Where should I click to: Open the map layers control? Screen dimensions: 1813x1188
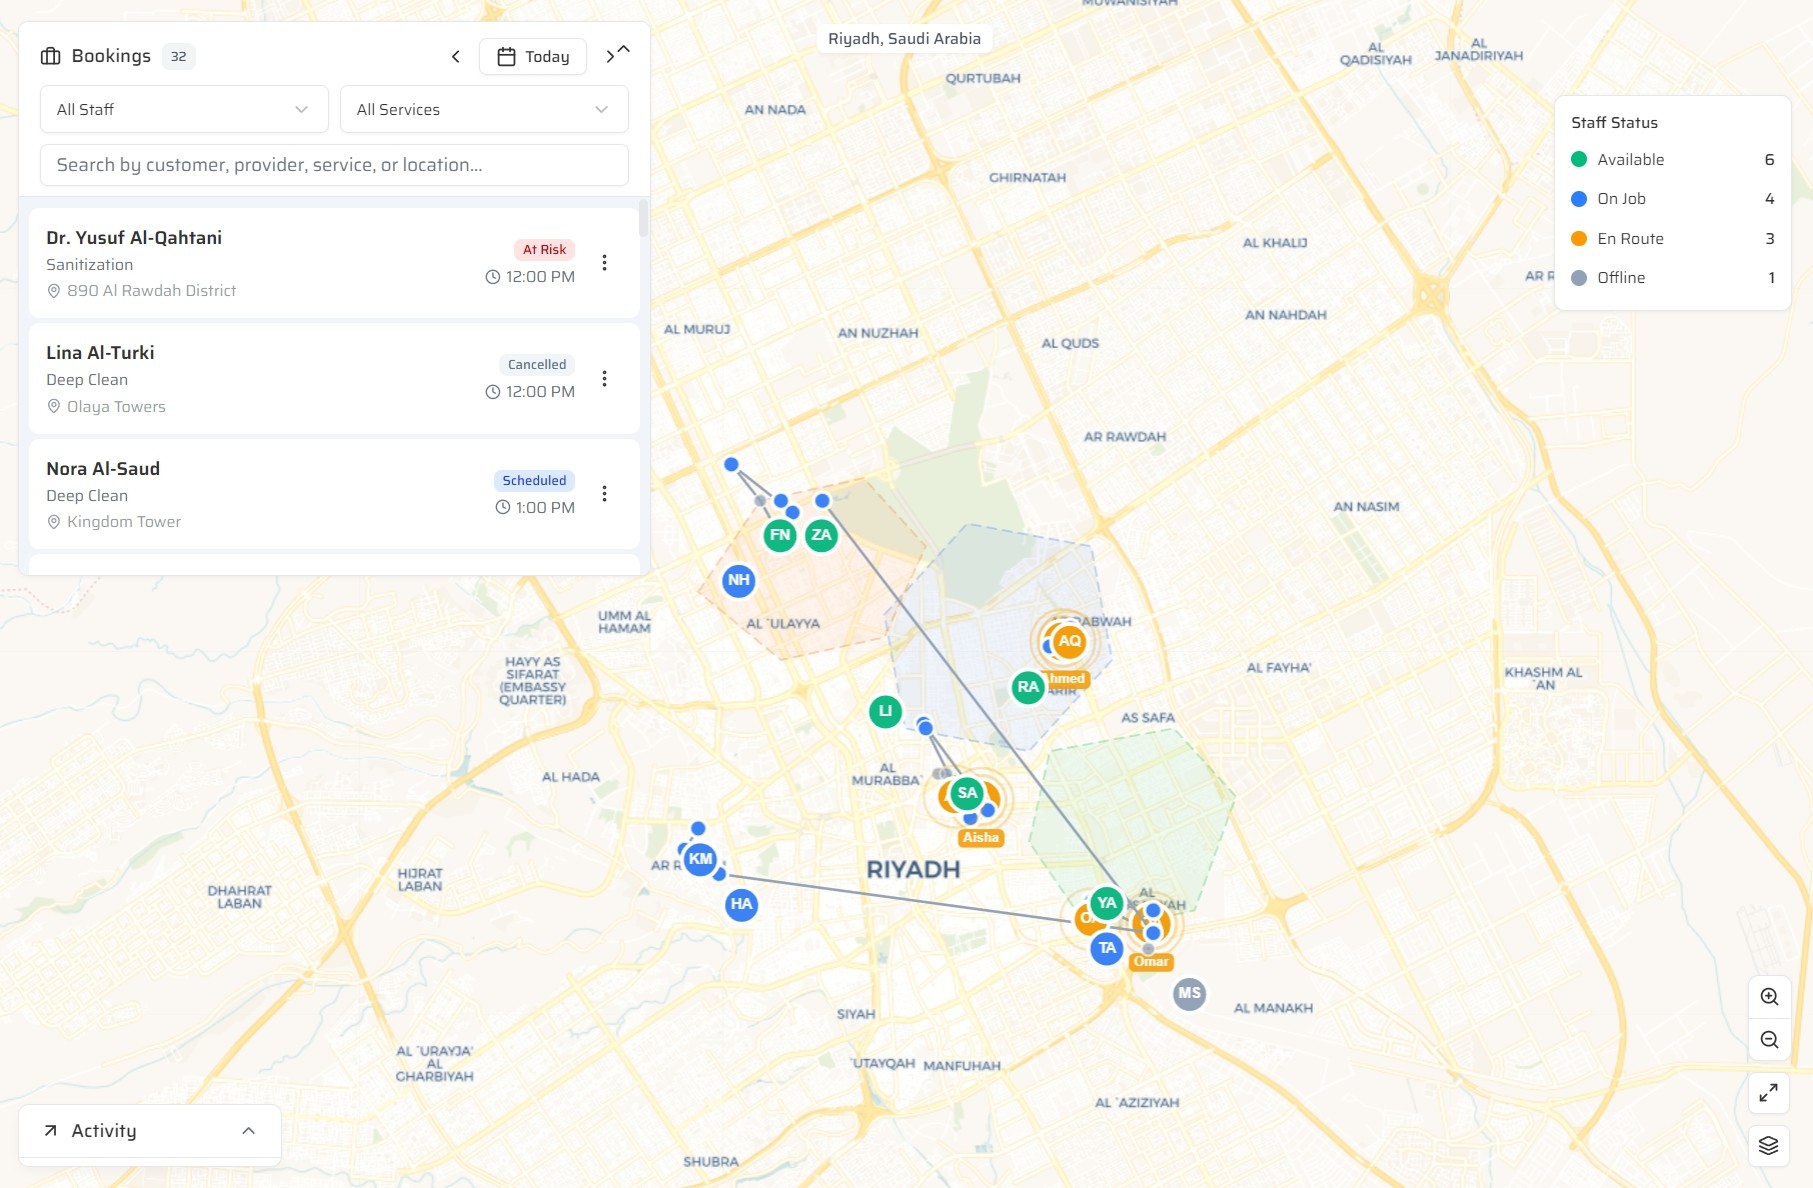1769,1145
